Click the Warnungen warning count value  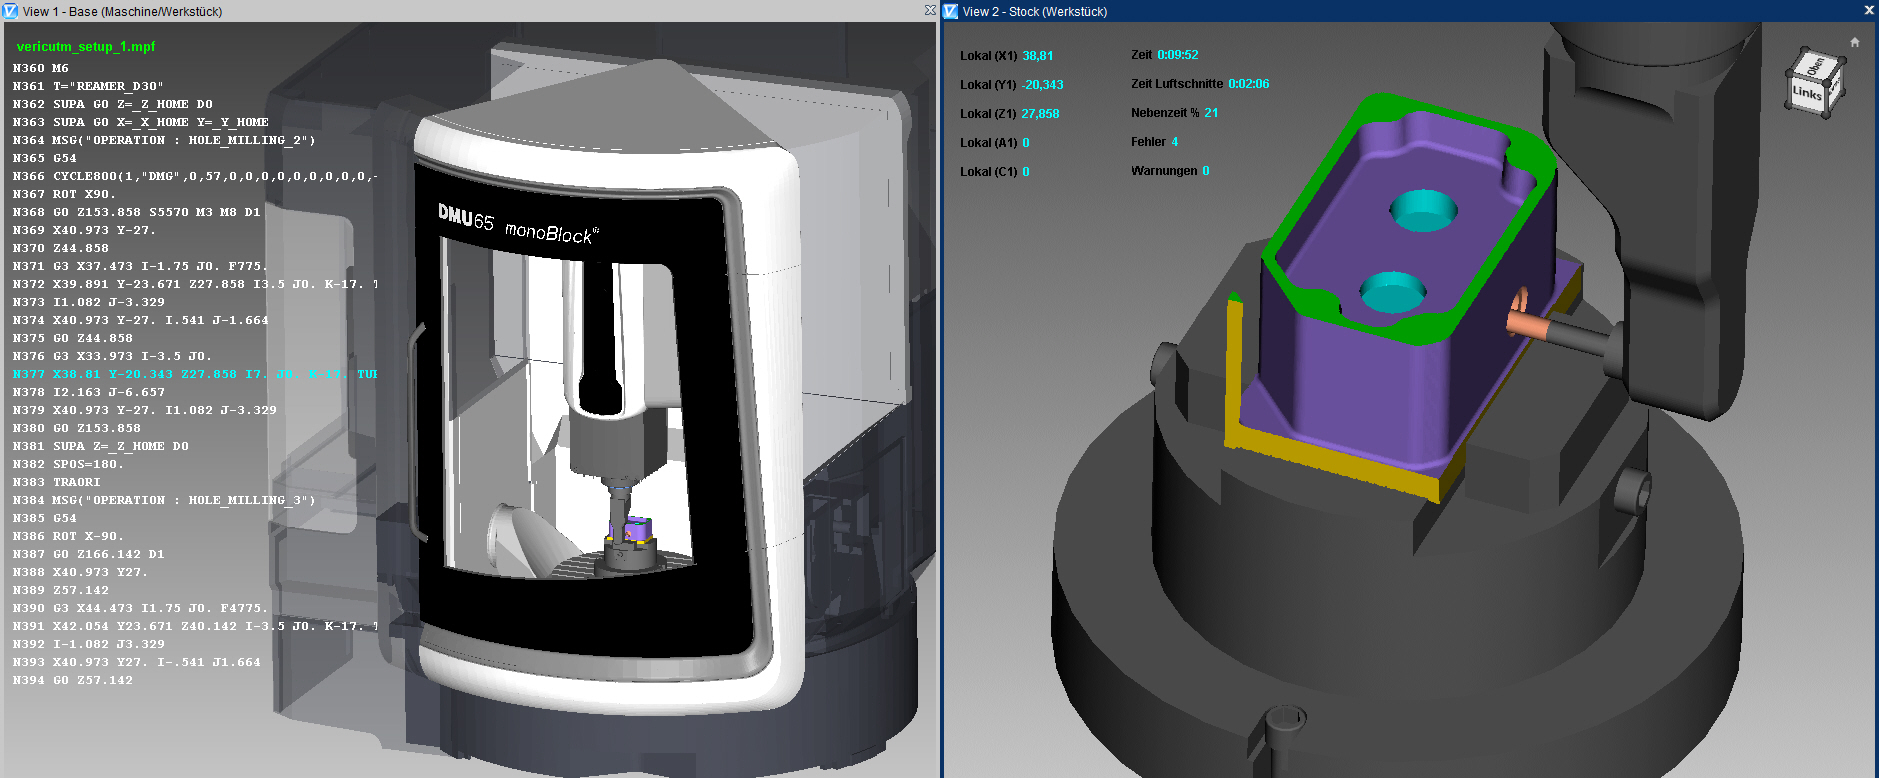point(1205,171)
